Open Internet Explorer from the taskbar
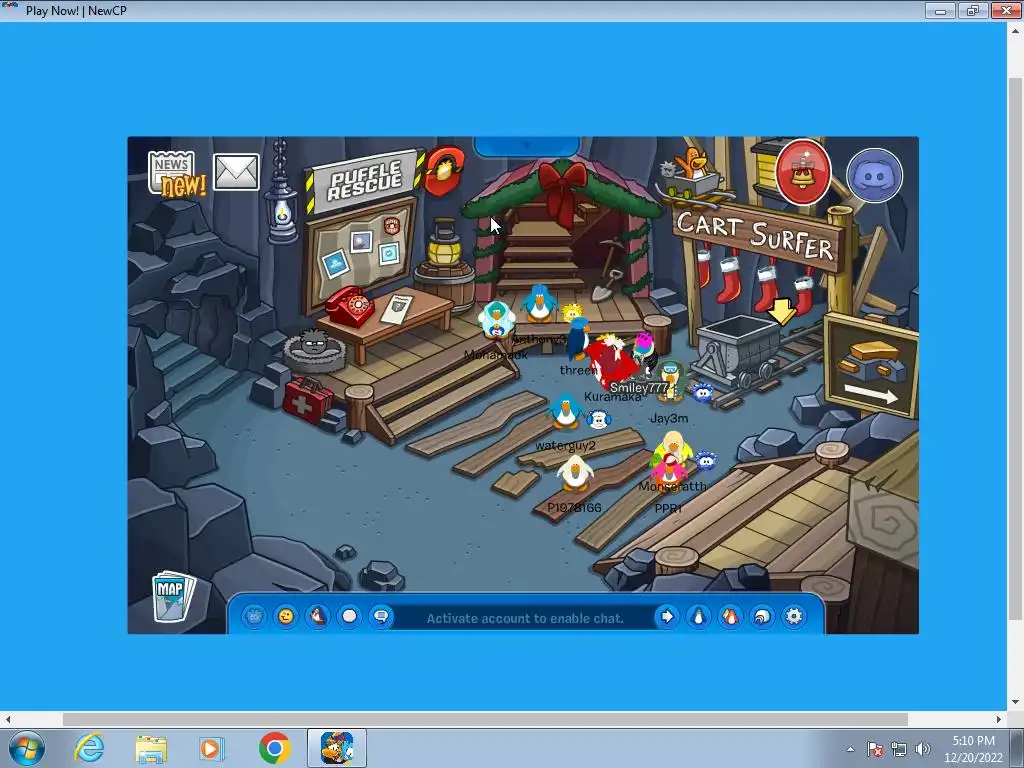 point(89,748)
